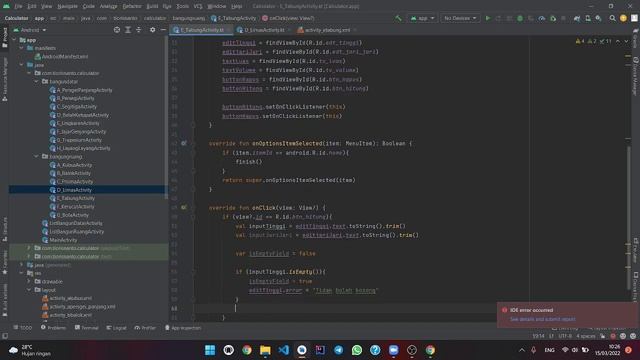This screenshot has width=640, height=360.
Task: Open the SDK Manager toolbar icon
Action: pos(598,18)
